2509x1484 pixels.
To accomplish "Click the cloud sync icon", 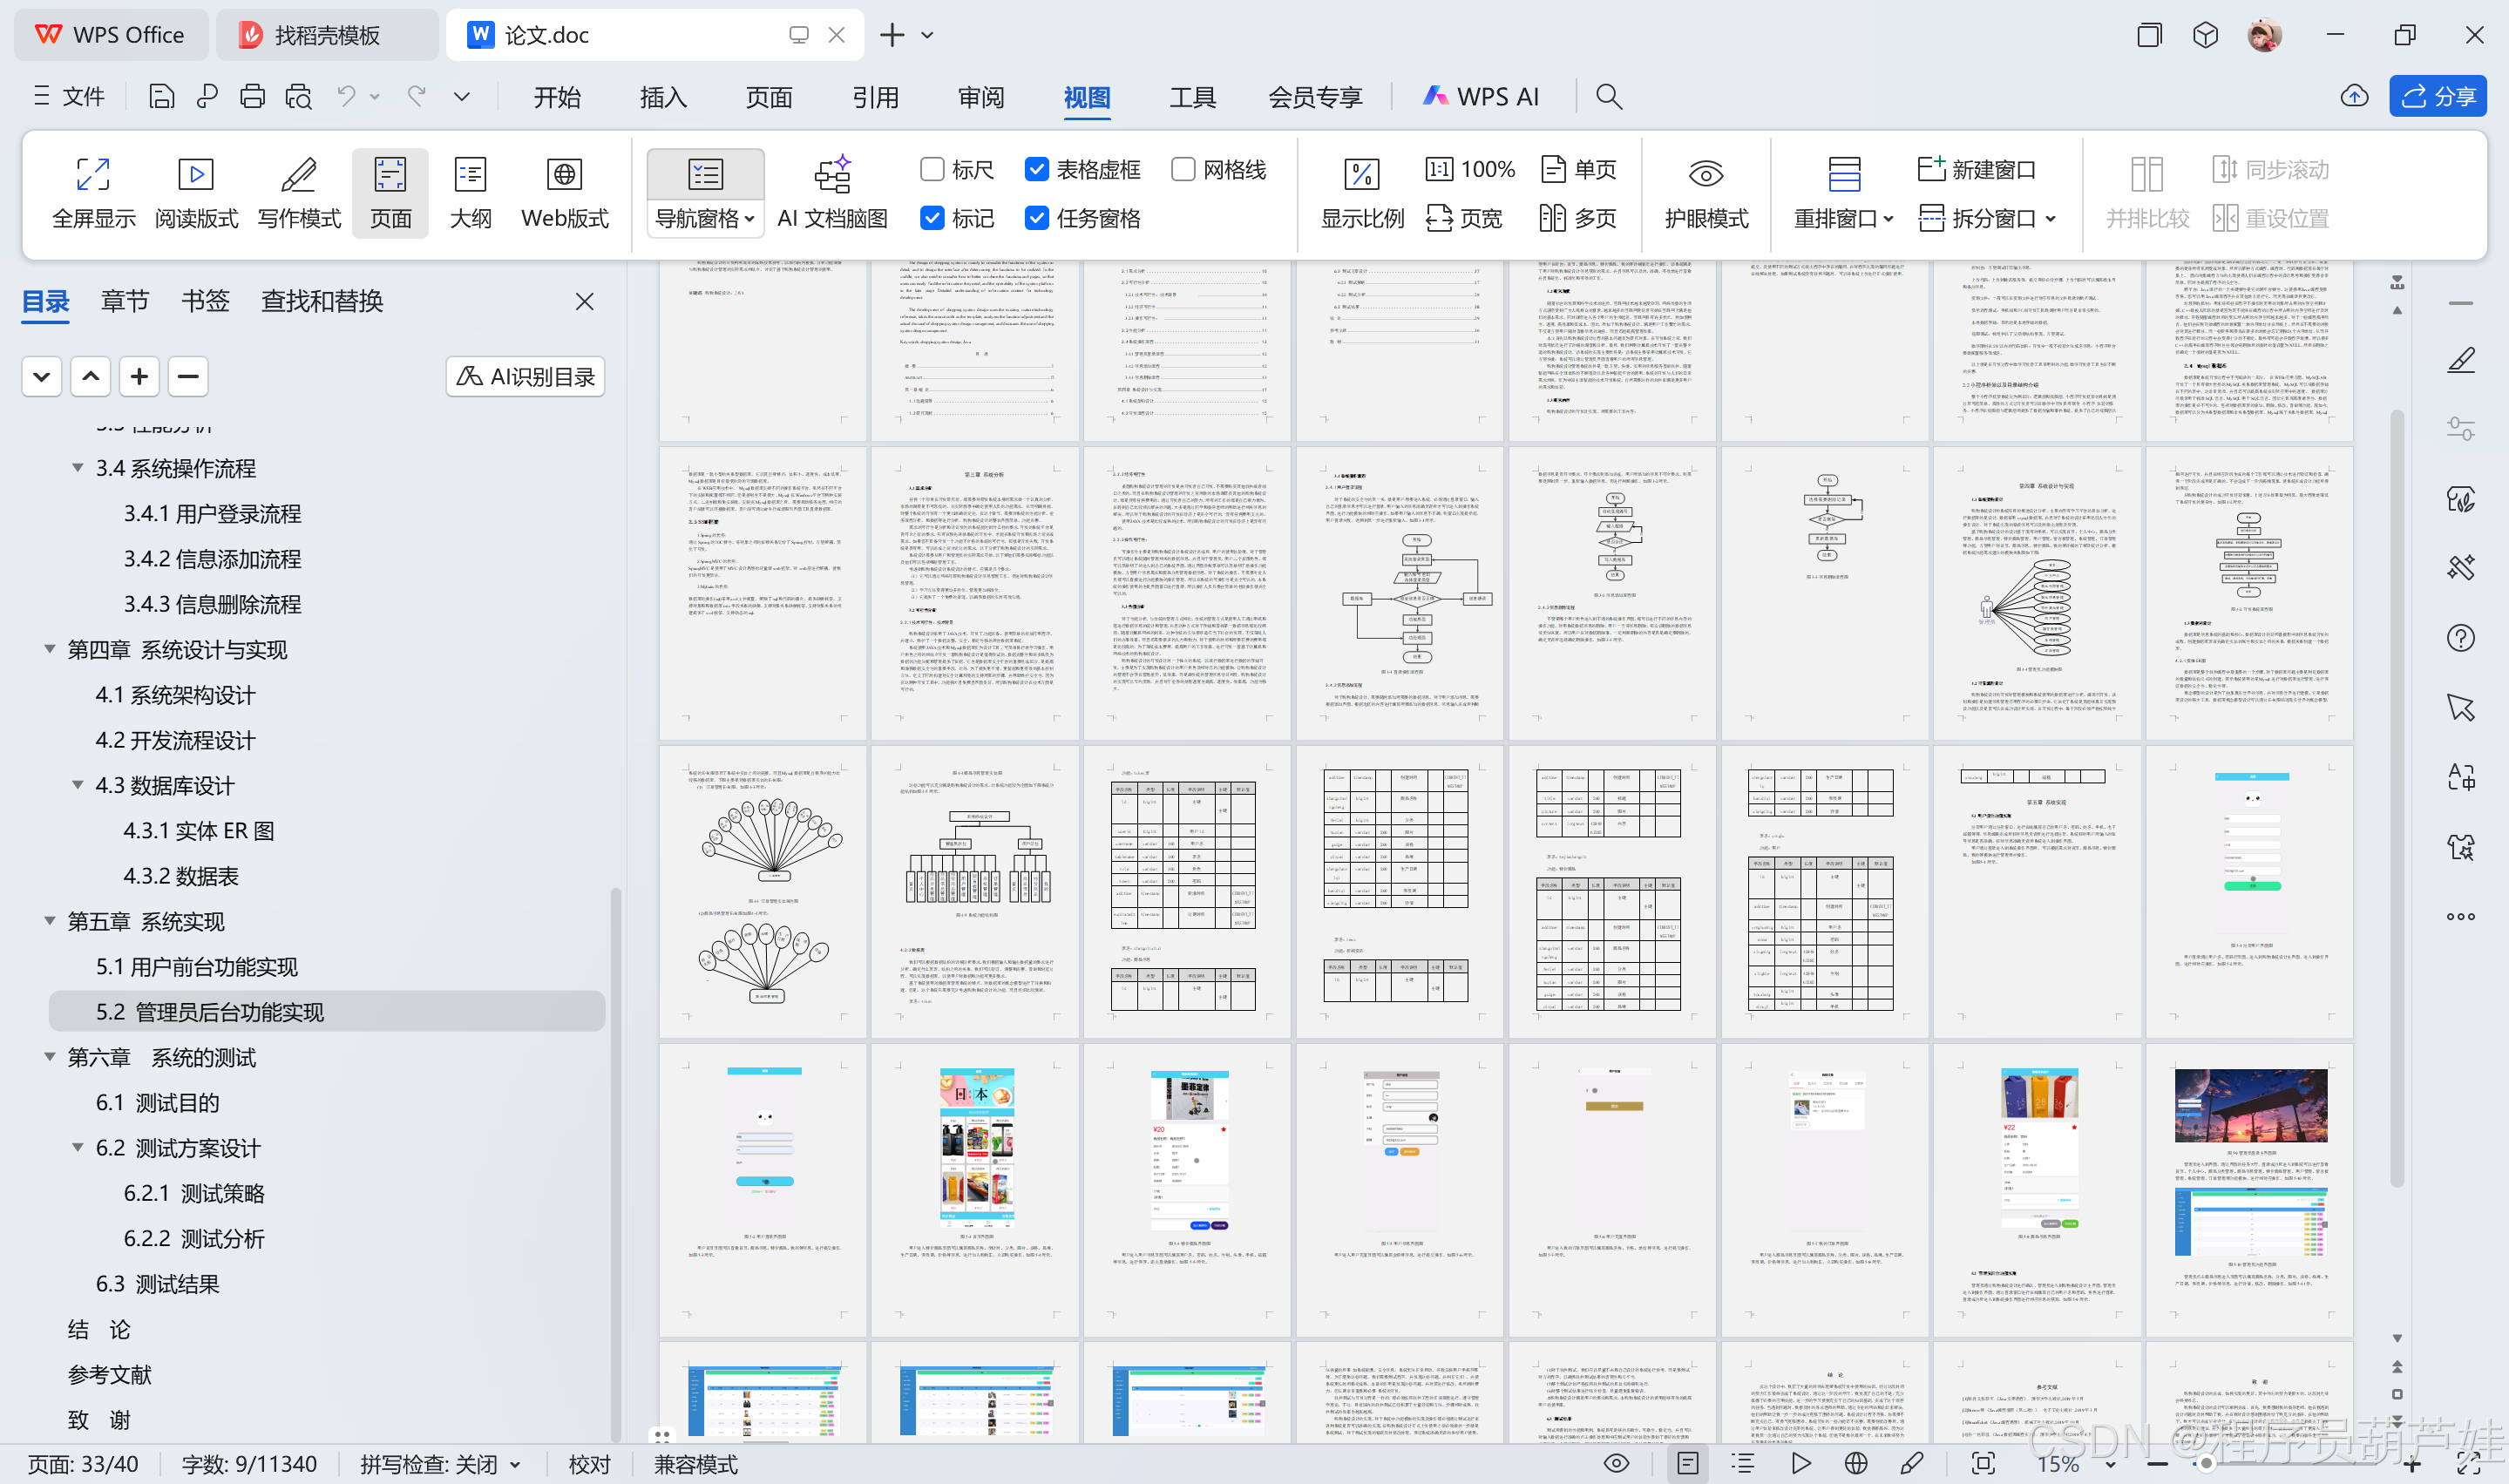I will pyautogui.click(x=2354, y=96).
